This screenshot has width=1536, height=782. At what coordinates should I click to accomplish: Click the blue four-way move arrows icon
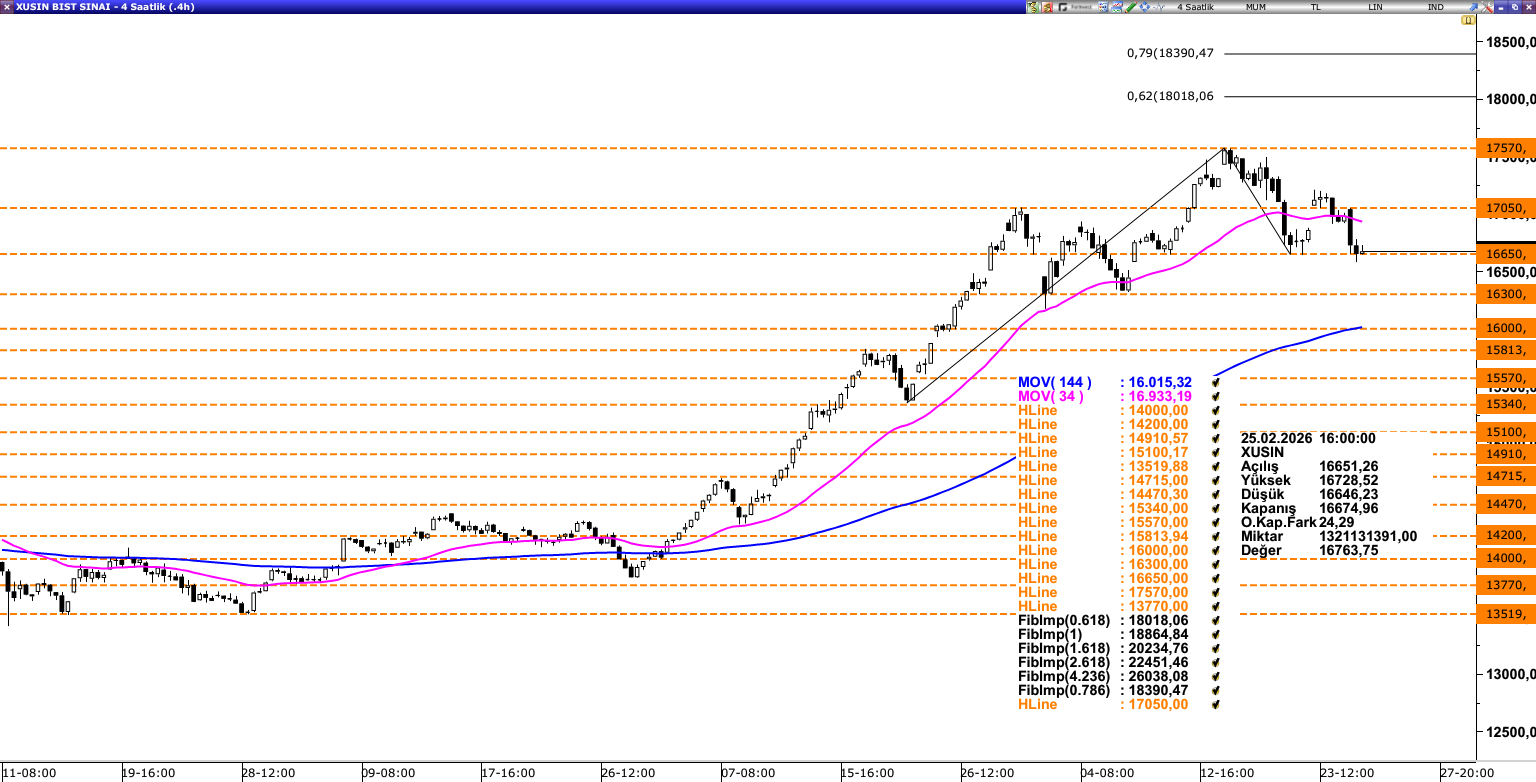point(1144,7)
